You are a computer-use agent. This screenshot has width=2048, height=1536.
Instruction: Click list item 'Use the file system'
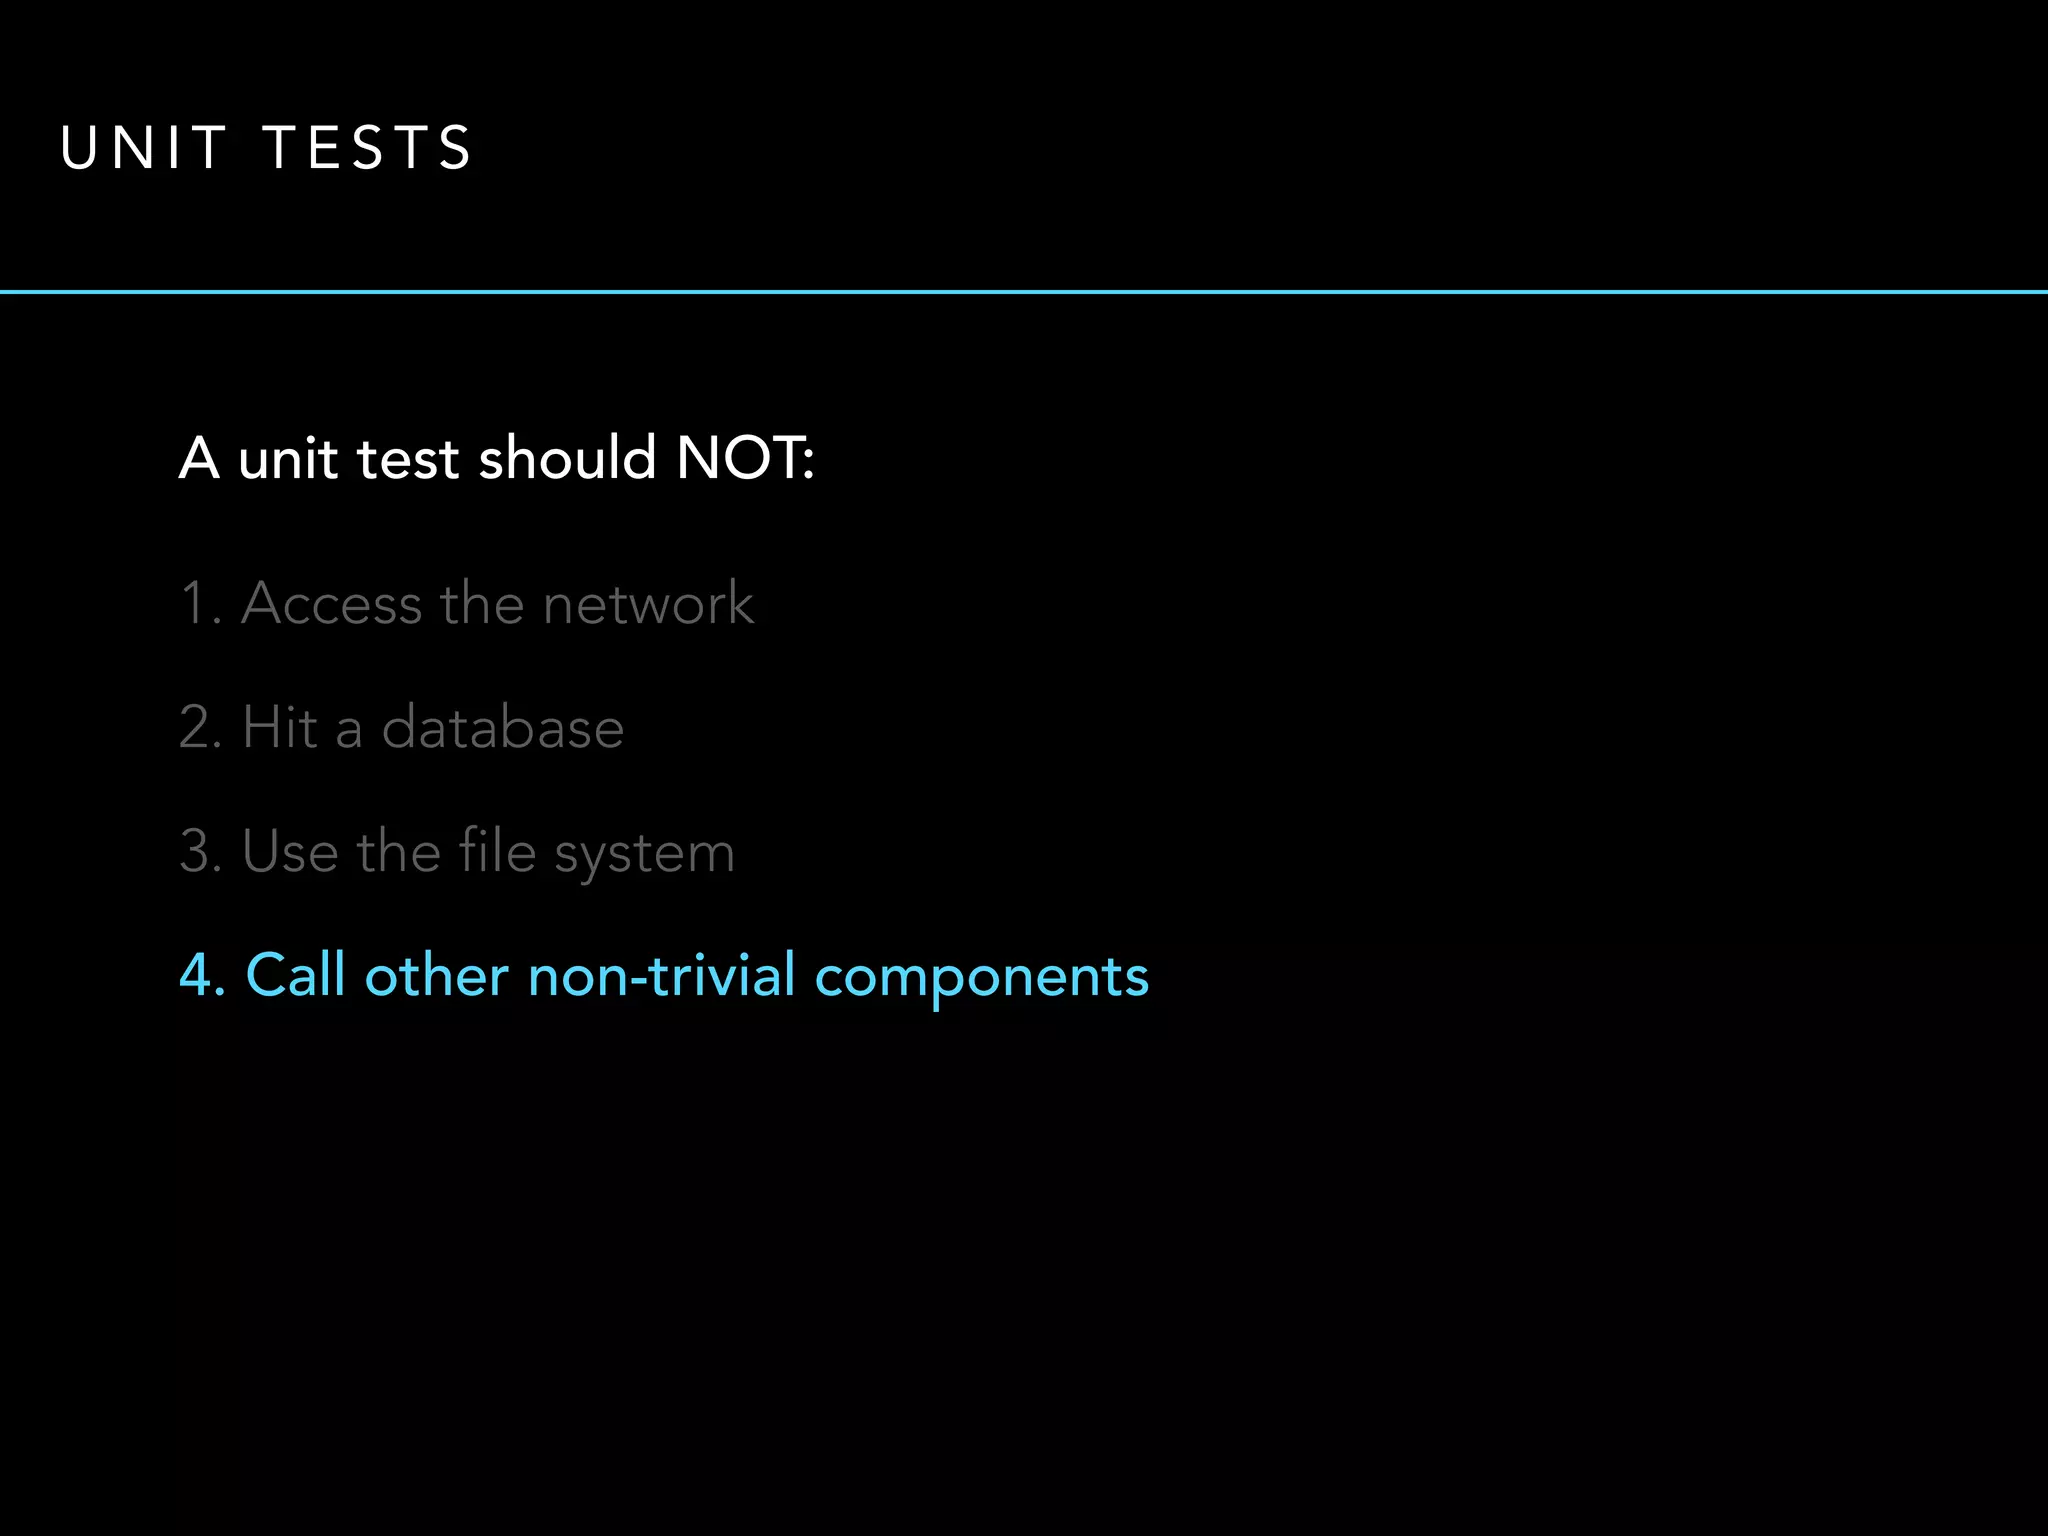pos(458,852)
